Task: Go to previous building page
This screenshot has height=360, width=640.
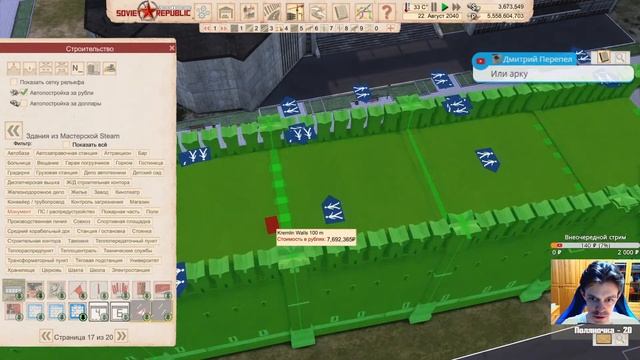Action: click(x=46, y=336)
